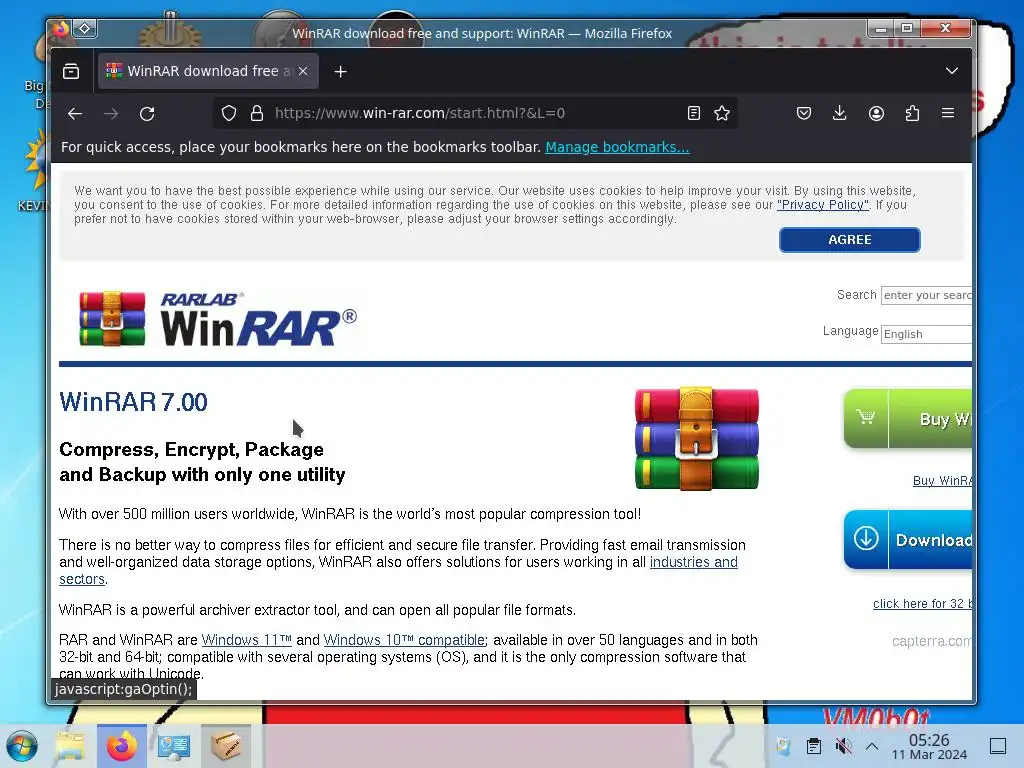Click the green Buy WinRAR button

point(908,419)
